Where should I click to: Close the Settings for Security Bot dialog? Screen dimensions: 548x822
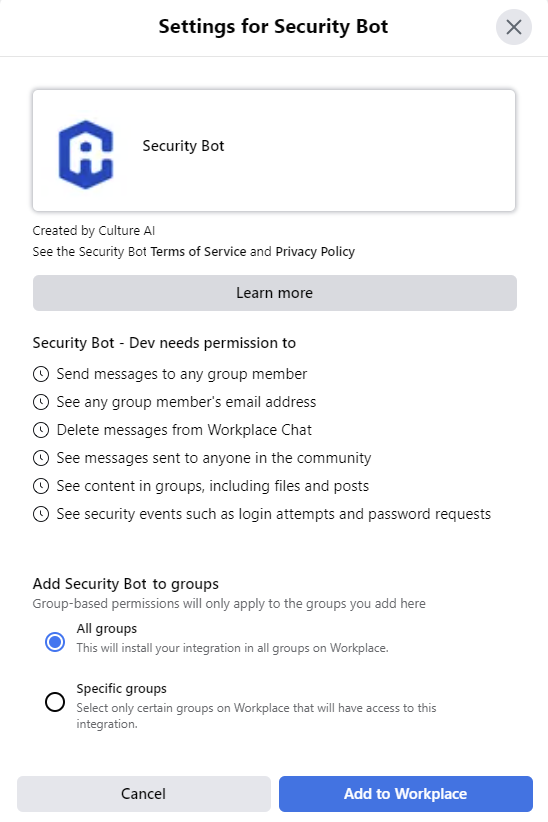pos(514,27)
